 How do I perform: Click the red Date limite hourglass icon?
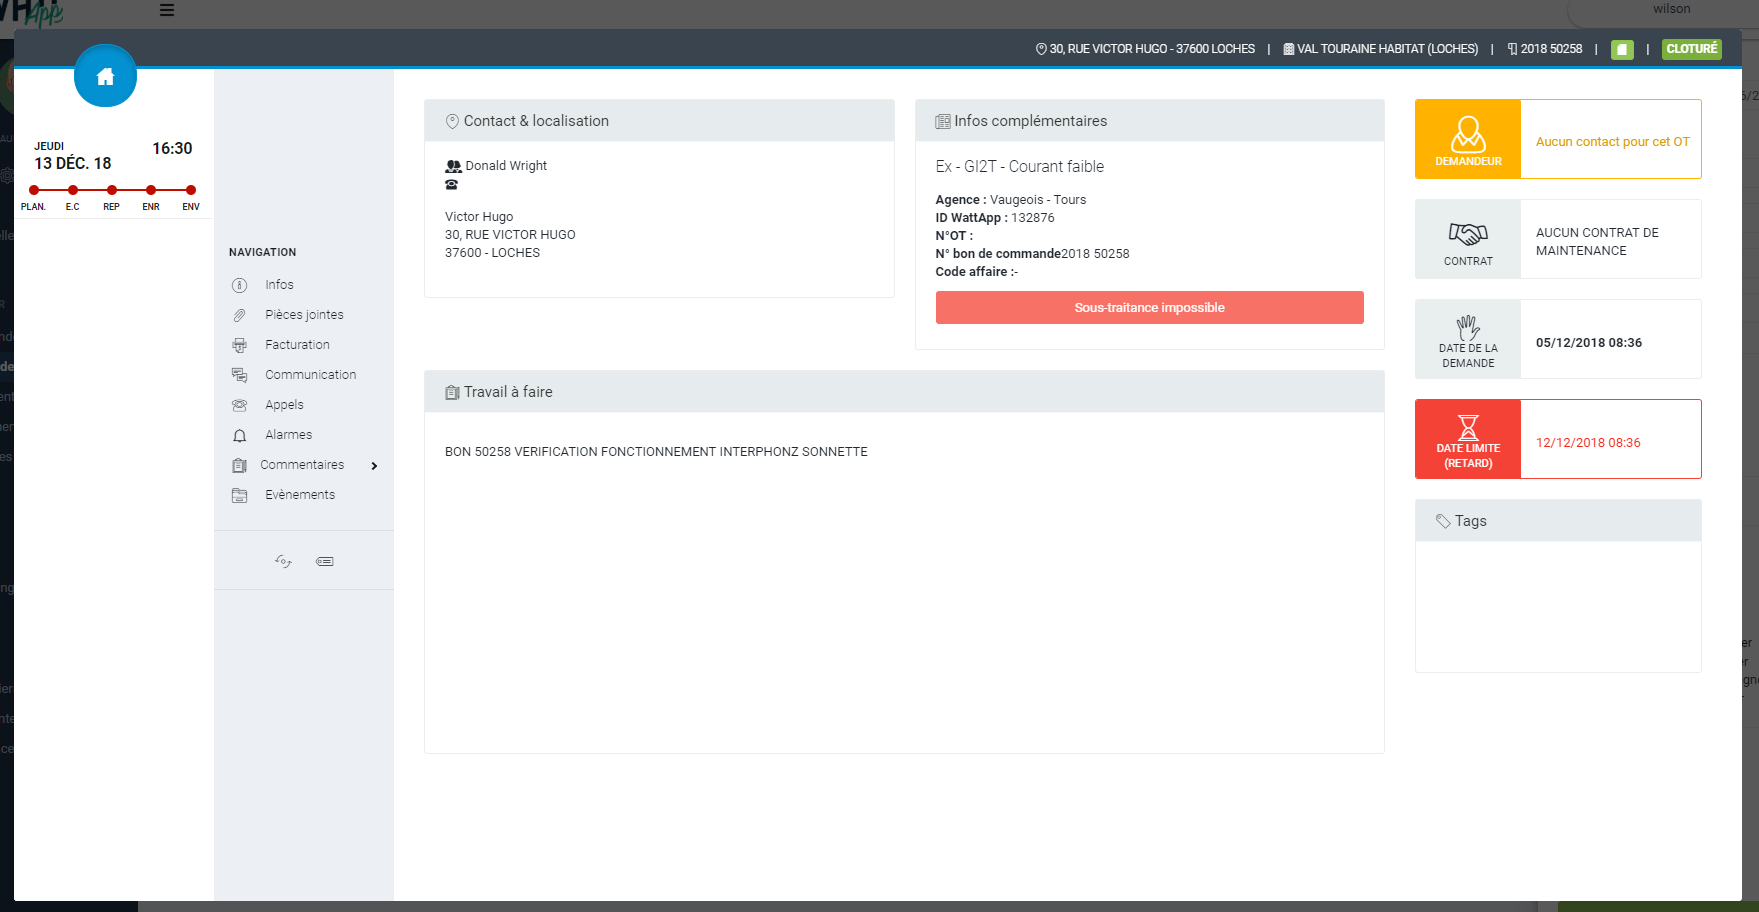coord(1467,428)
